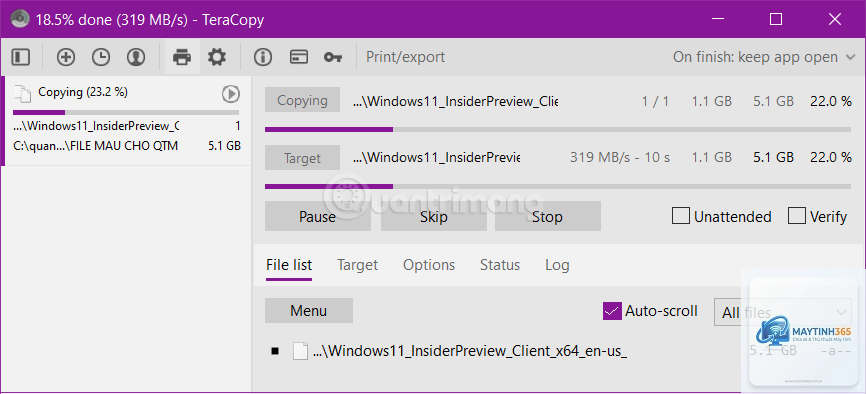Stop the copy operation
Viewport: 866px width, 394px height.
(x=547, y=216)
